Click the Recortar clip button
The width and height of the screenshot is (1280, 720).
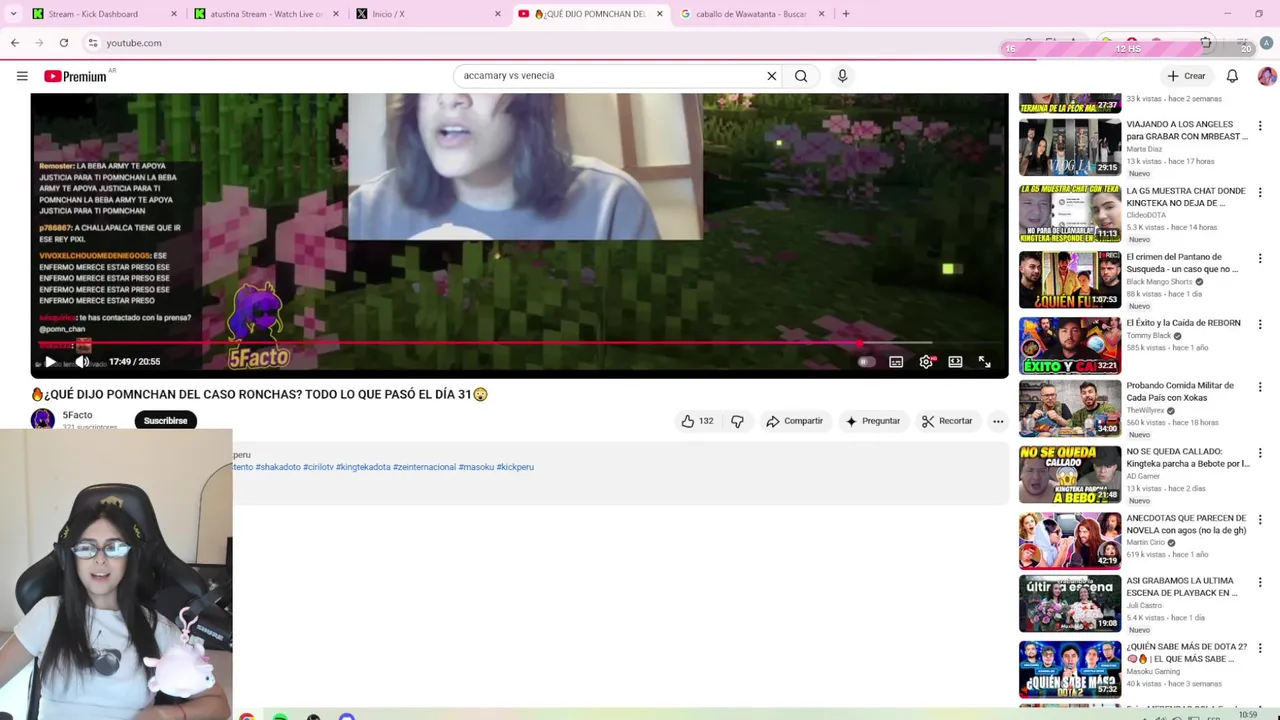(947, 421)
